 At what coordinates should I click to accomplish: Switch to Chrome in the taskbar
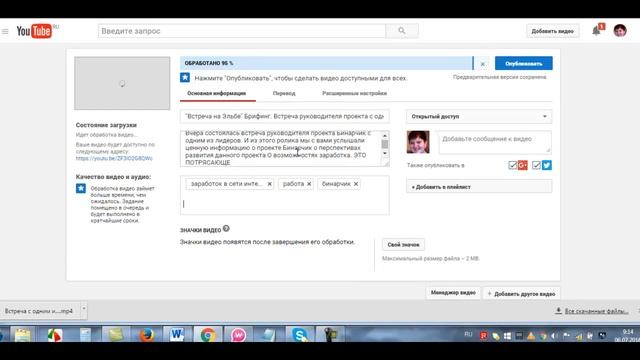click(208, 335)
